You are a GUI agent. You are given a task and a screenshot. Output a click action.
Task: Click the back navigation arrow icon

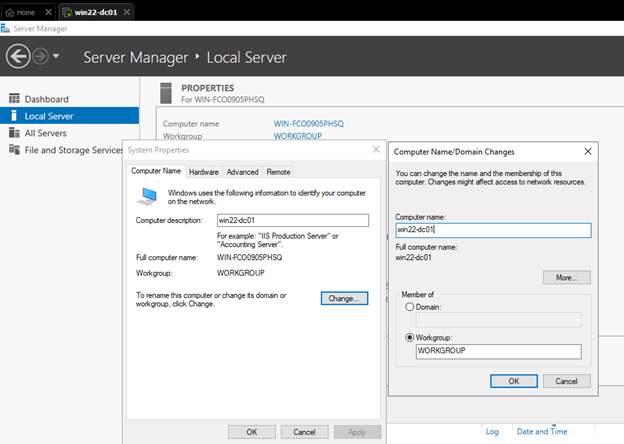pyautogui.click(x=17, y=56)
